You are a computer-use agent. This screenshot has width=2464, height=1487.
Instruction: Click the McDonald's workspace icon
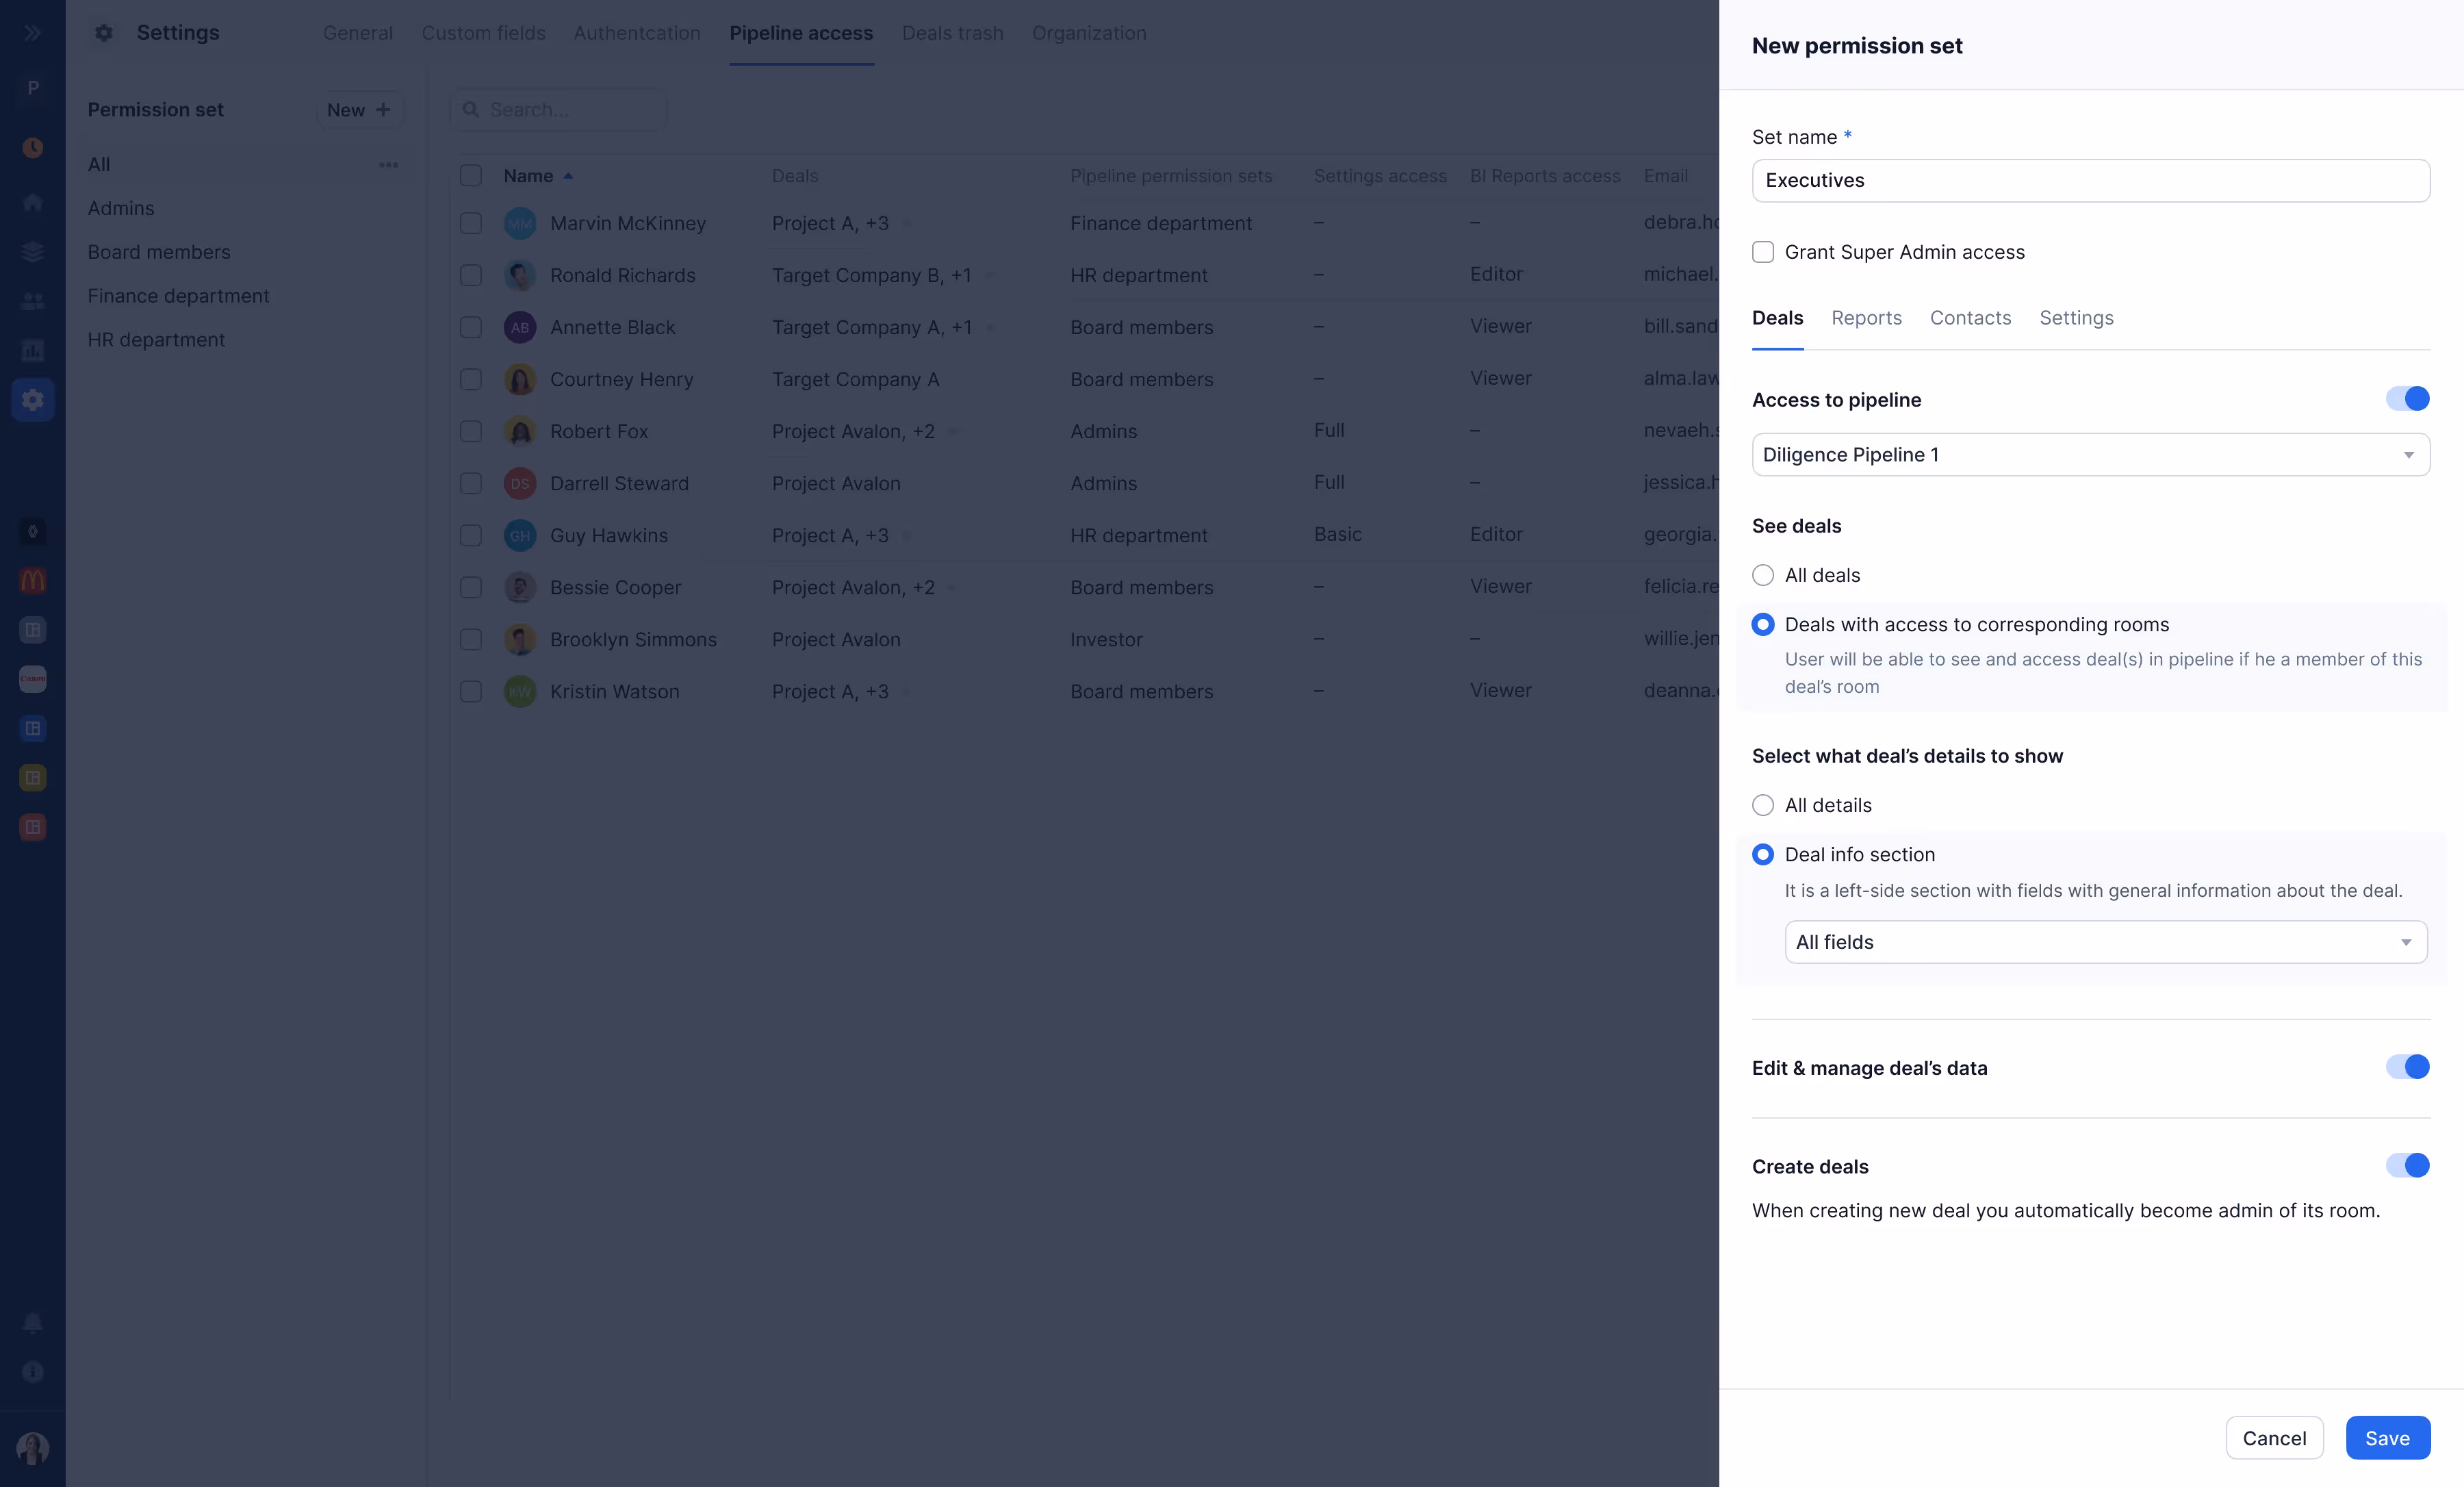pyautogui.click(x=32, y=580)
